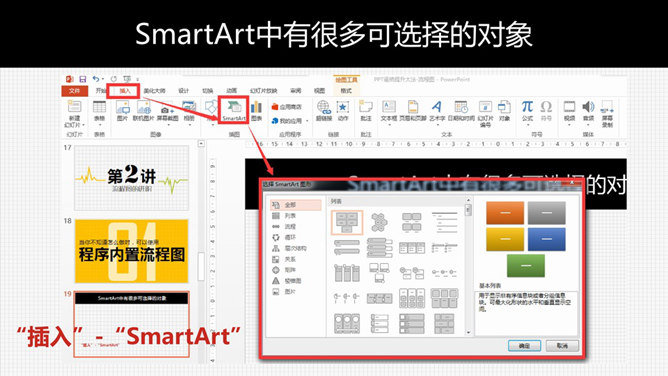Insert a chart with the 图表 icon
The height and width of the screenshot is (376, 668).
[x=256, y=111]
